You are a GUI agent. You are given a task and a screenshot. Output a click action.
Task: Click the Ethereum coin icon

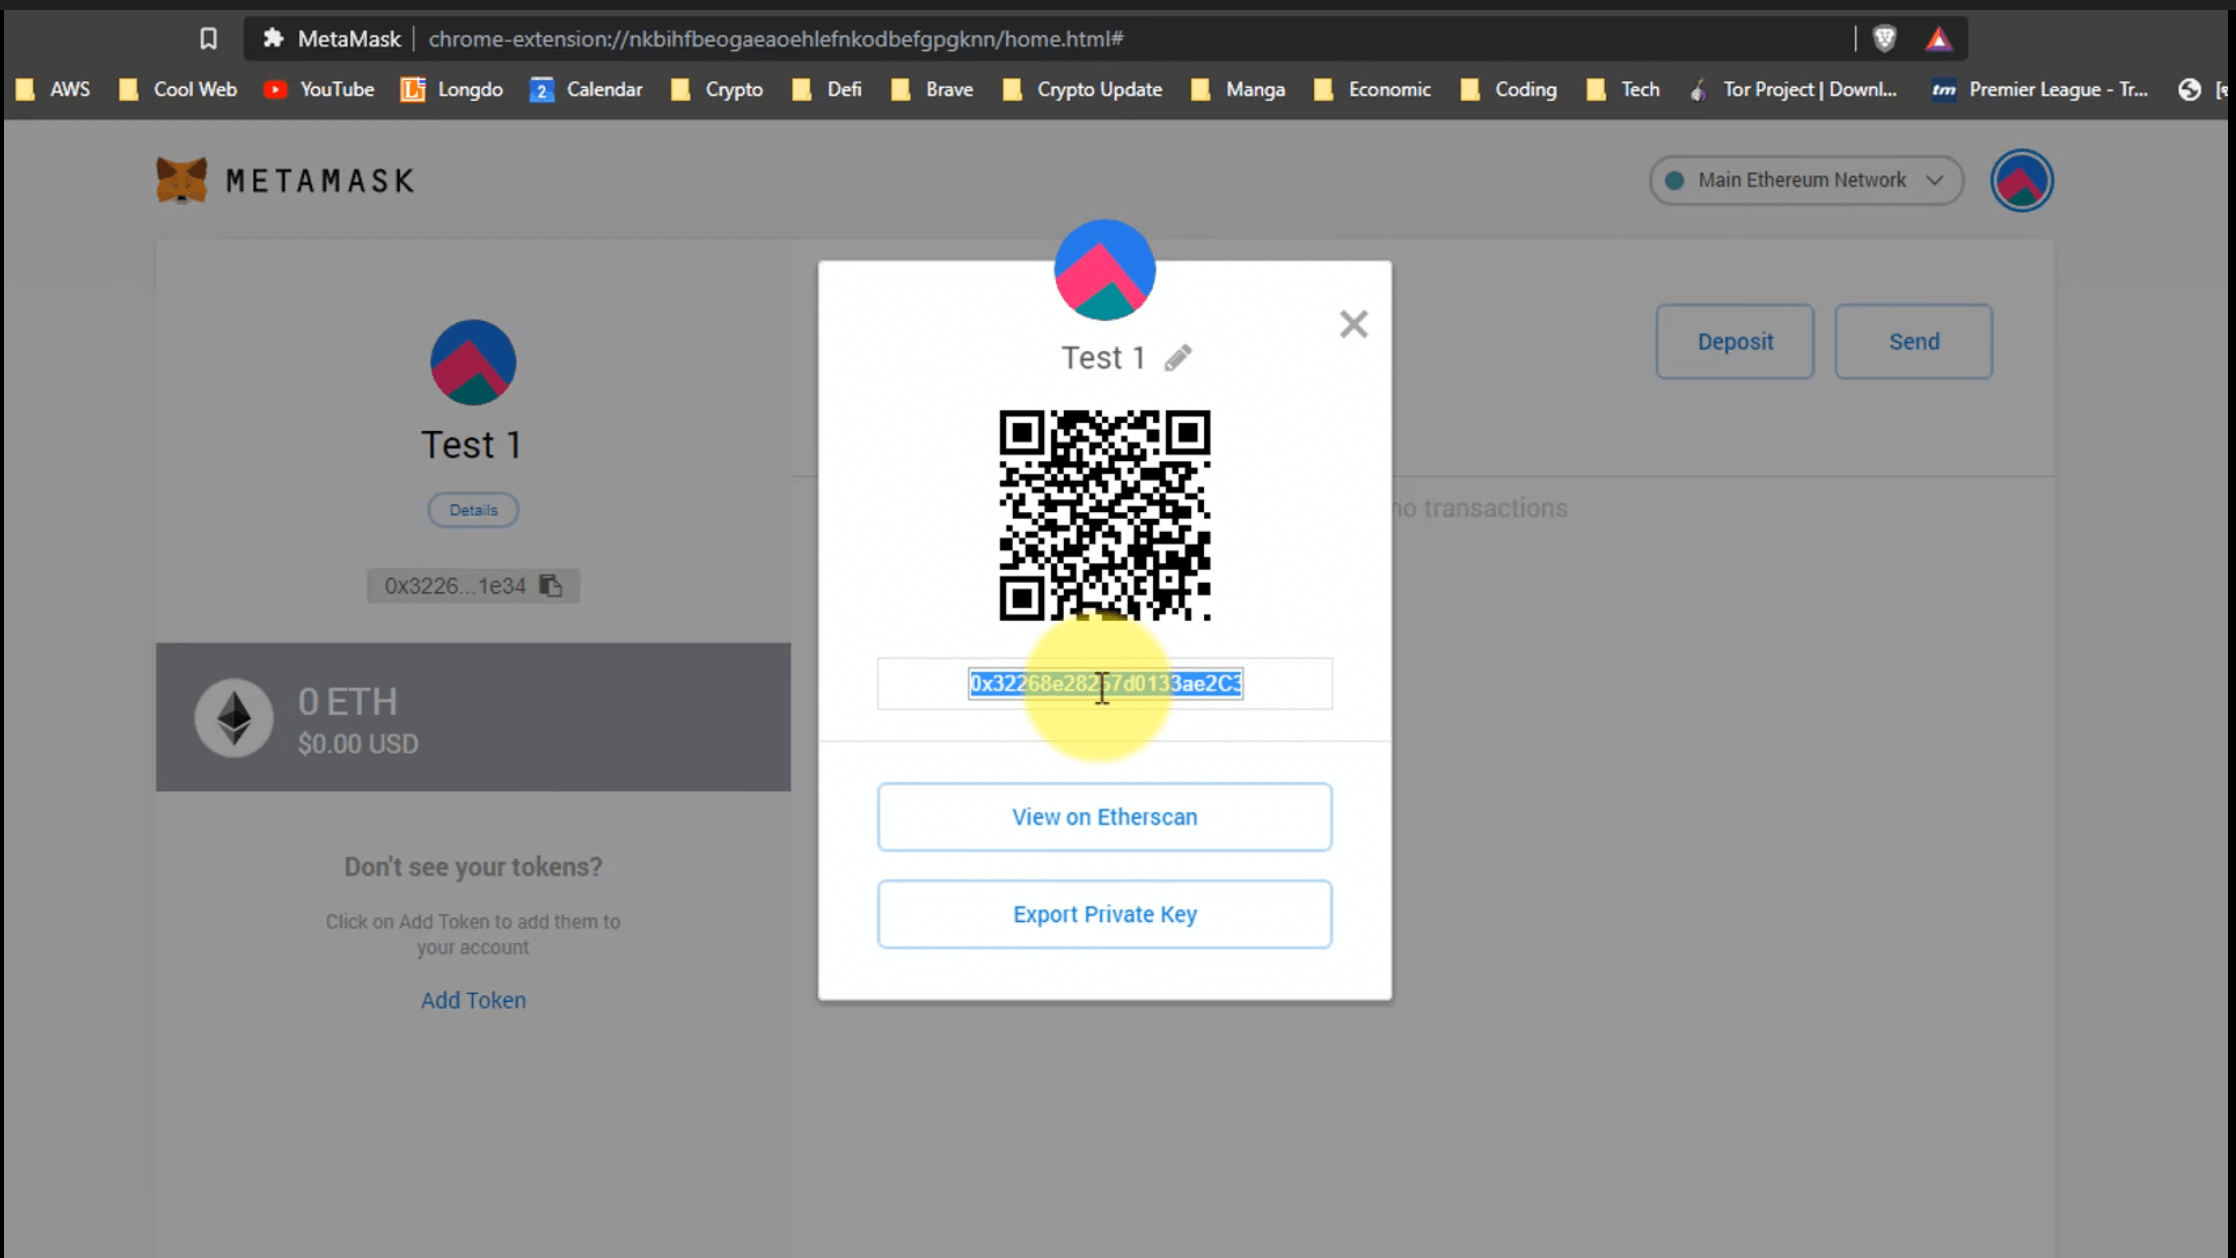[x=234, y=717]
